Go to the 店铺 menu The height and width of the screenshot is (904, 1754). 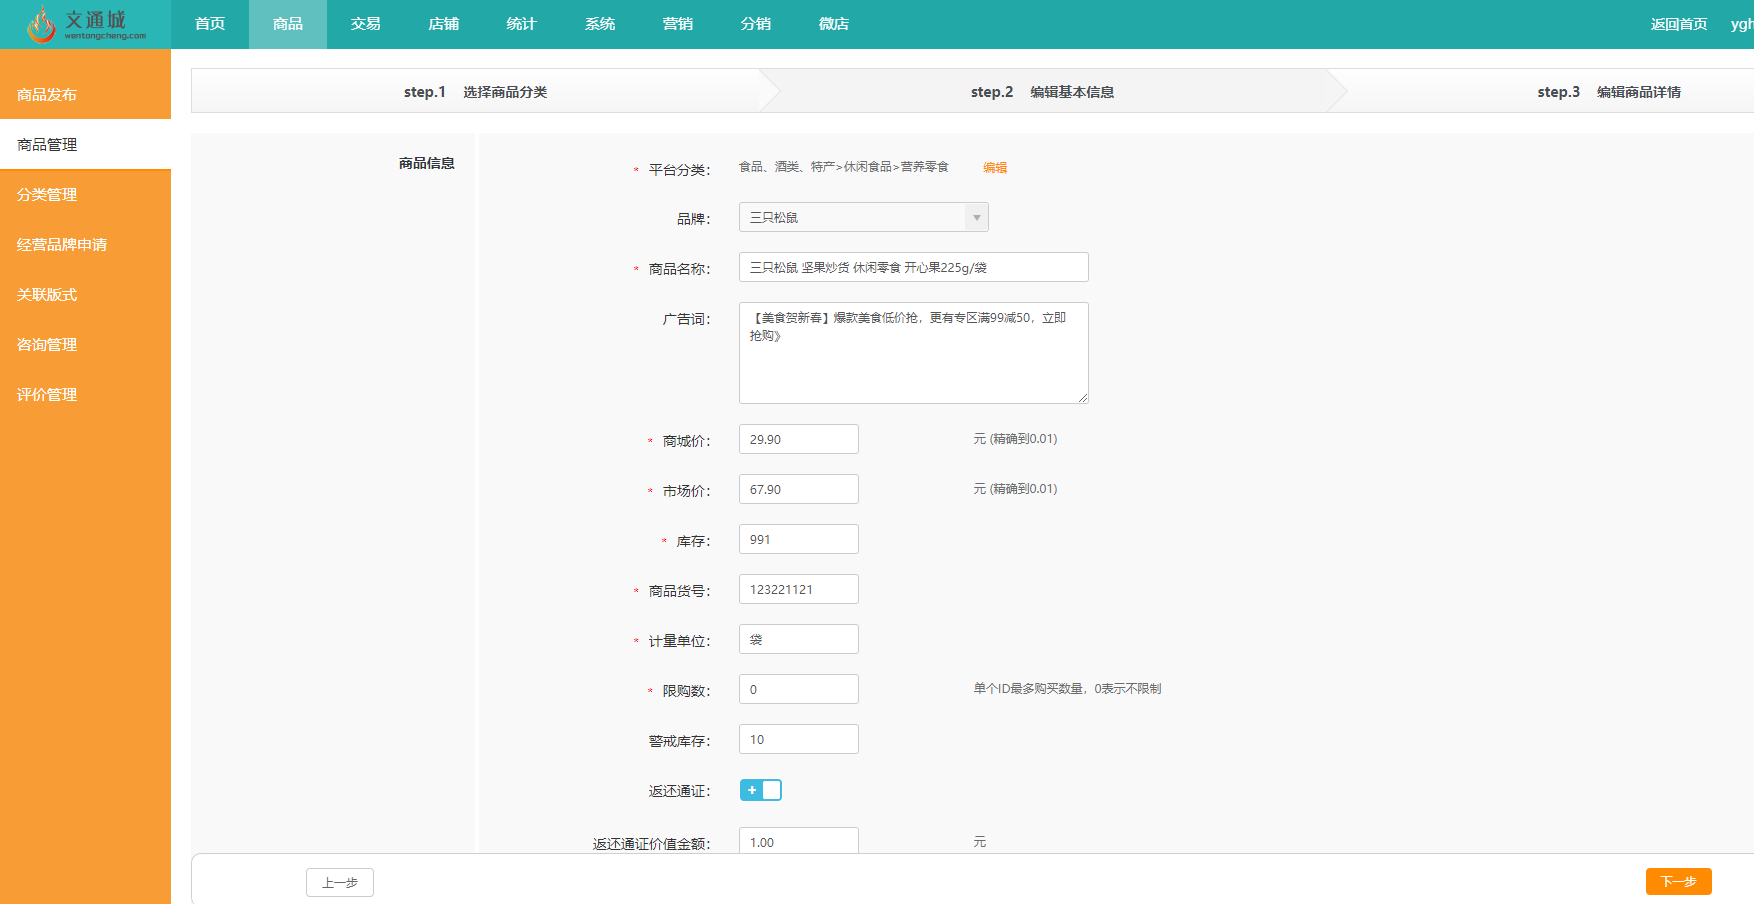pyautogui.click(x=444, y=24)
